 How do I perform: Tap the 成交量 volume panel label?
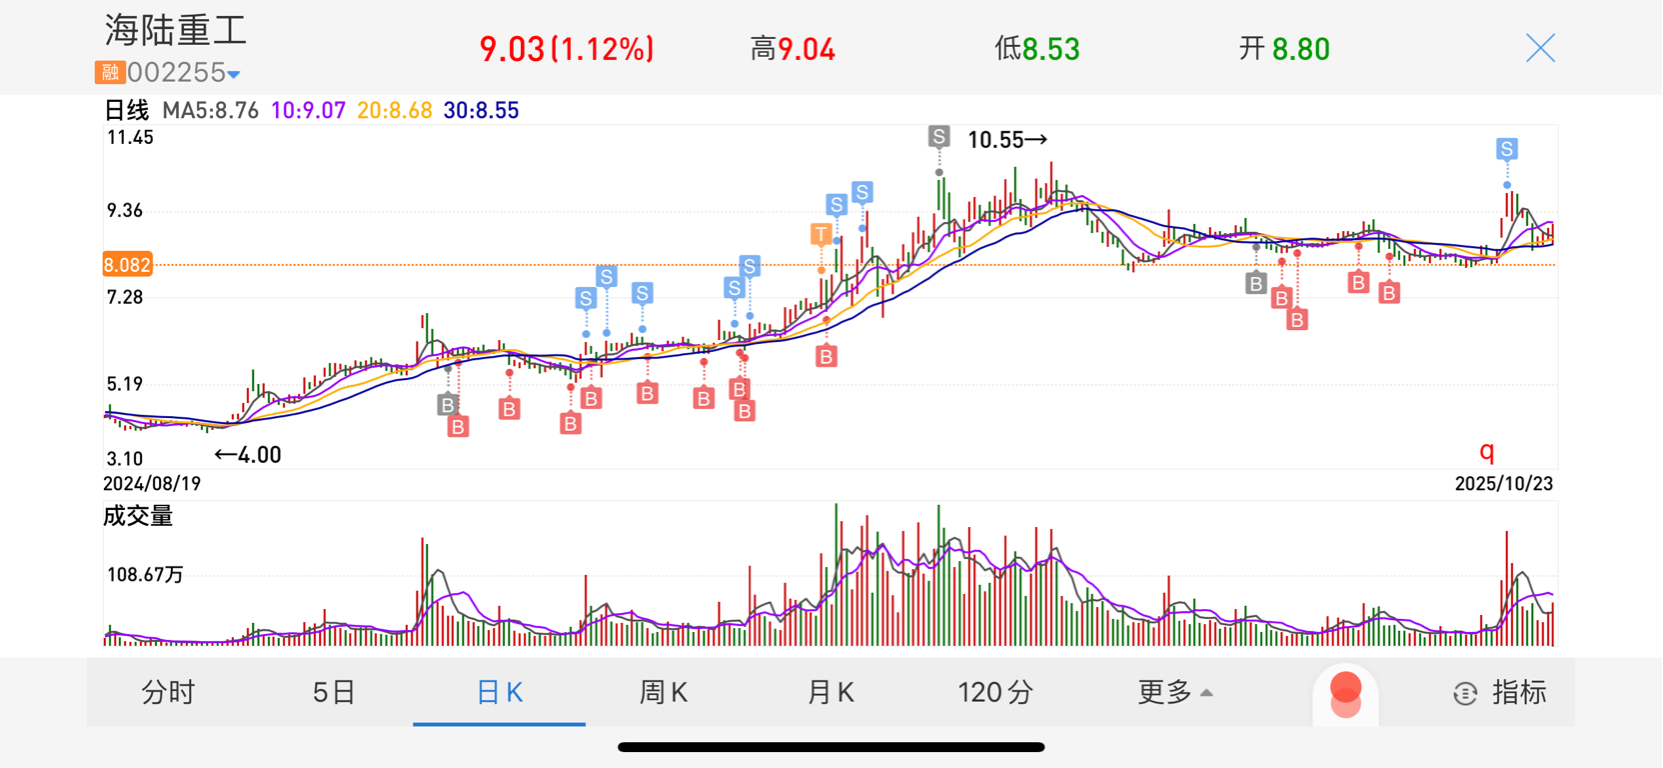138,516
